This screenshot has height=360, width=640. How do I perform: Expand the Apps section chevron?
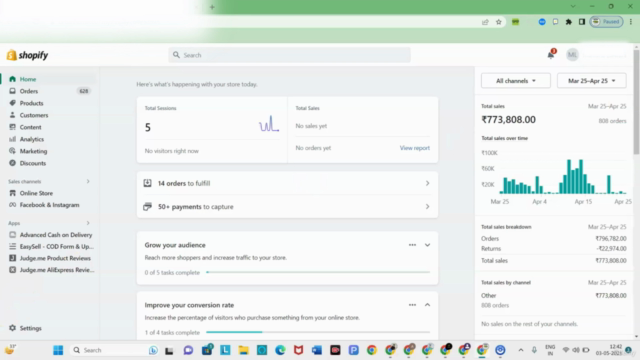pyautogui.click(x=88, y=223)
